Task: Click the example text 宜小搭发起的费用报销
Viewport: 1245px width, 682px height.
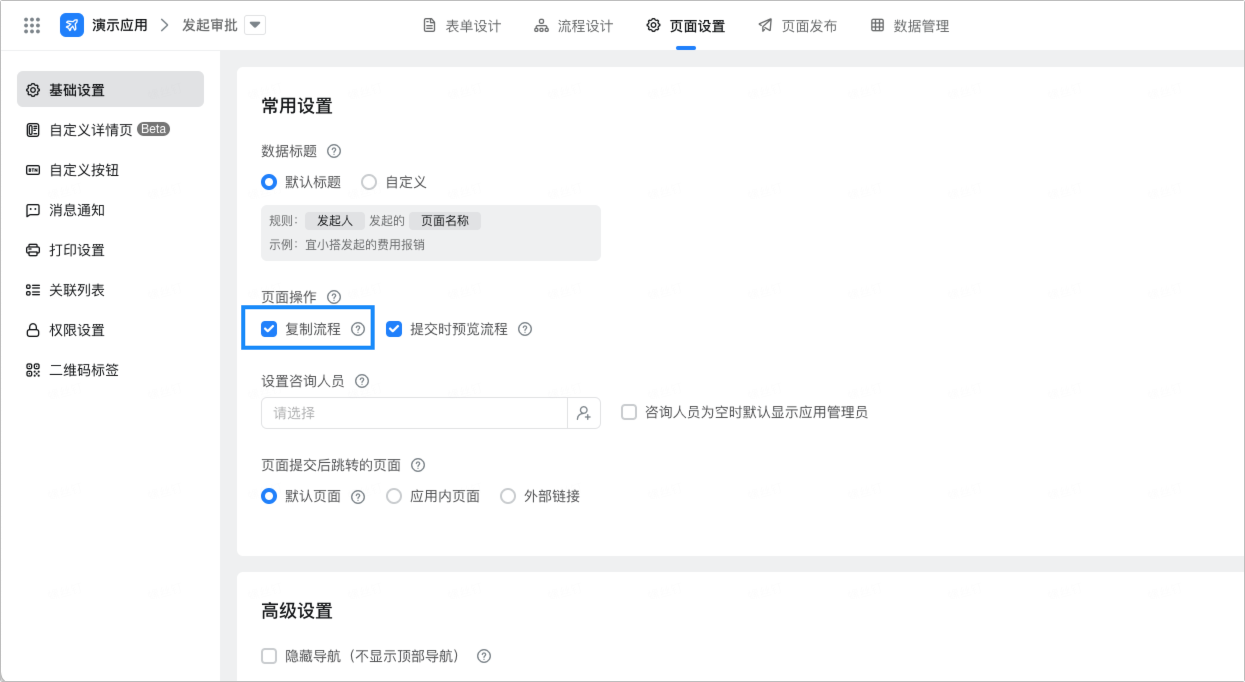Action: pyautogui.click(x=365, y=244)
